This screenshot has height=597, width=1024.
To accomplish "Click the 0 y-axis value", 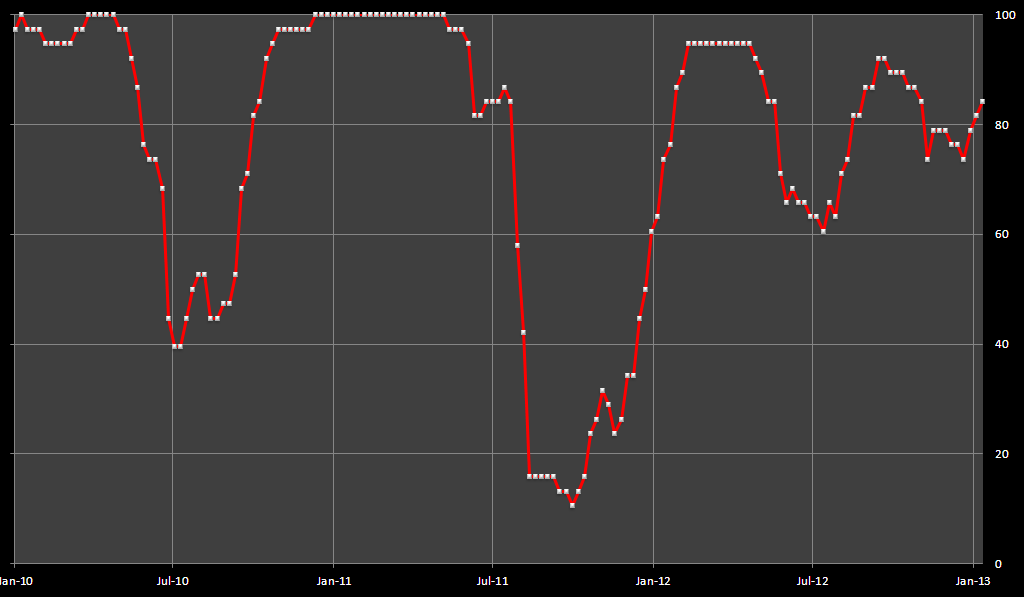I will click(x=998, y=564).
